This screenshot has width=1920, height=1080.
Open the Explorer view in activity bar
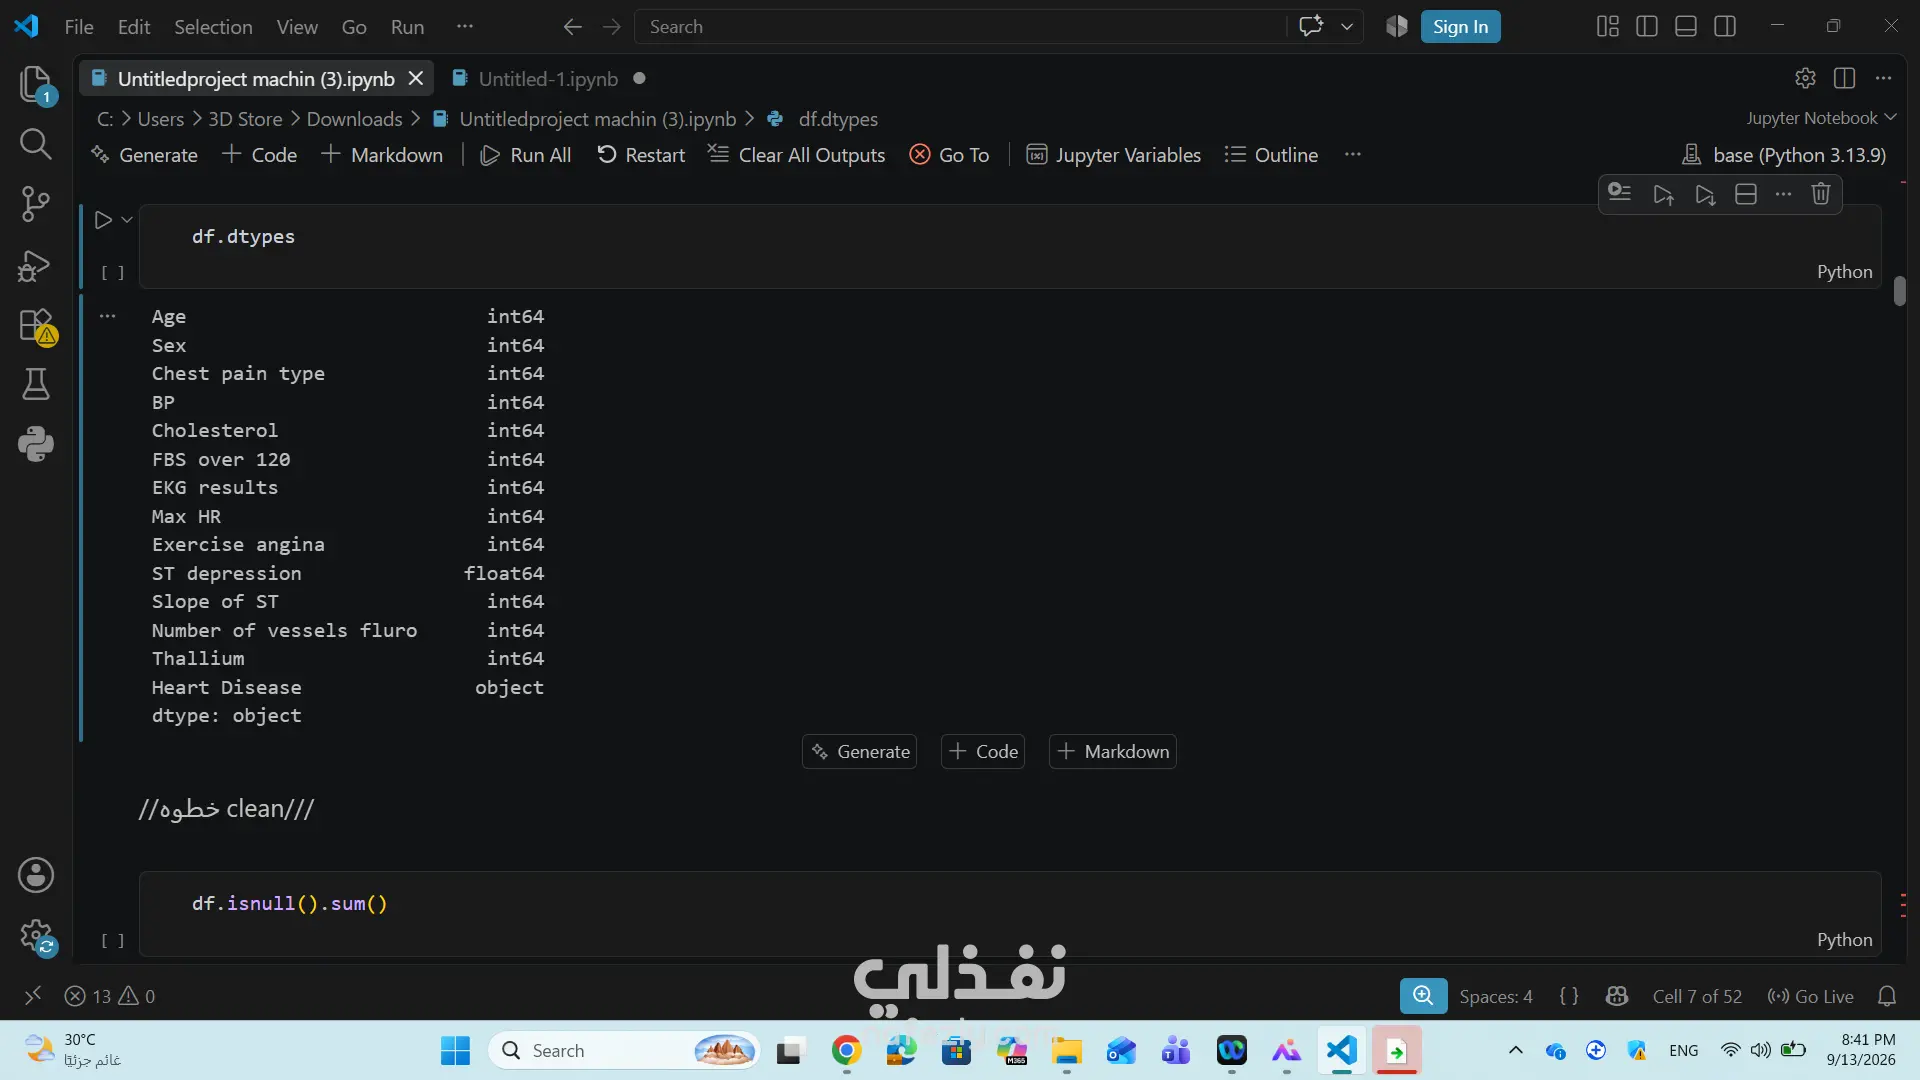click(36, 84)
